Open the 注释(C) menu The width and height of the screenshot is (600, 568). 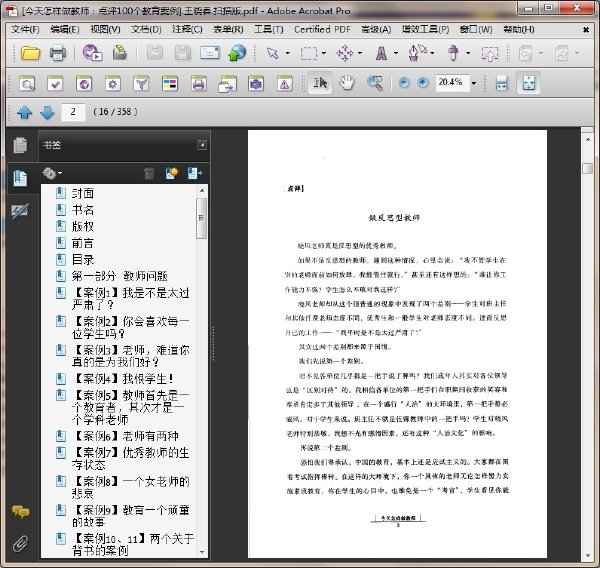[187, 29]
